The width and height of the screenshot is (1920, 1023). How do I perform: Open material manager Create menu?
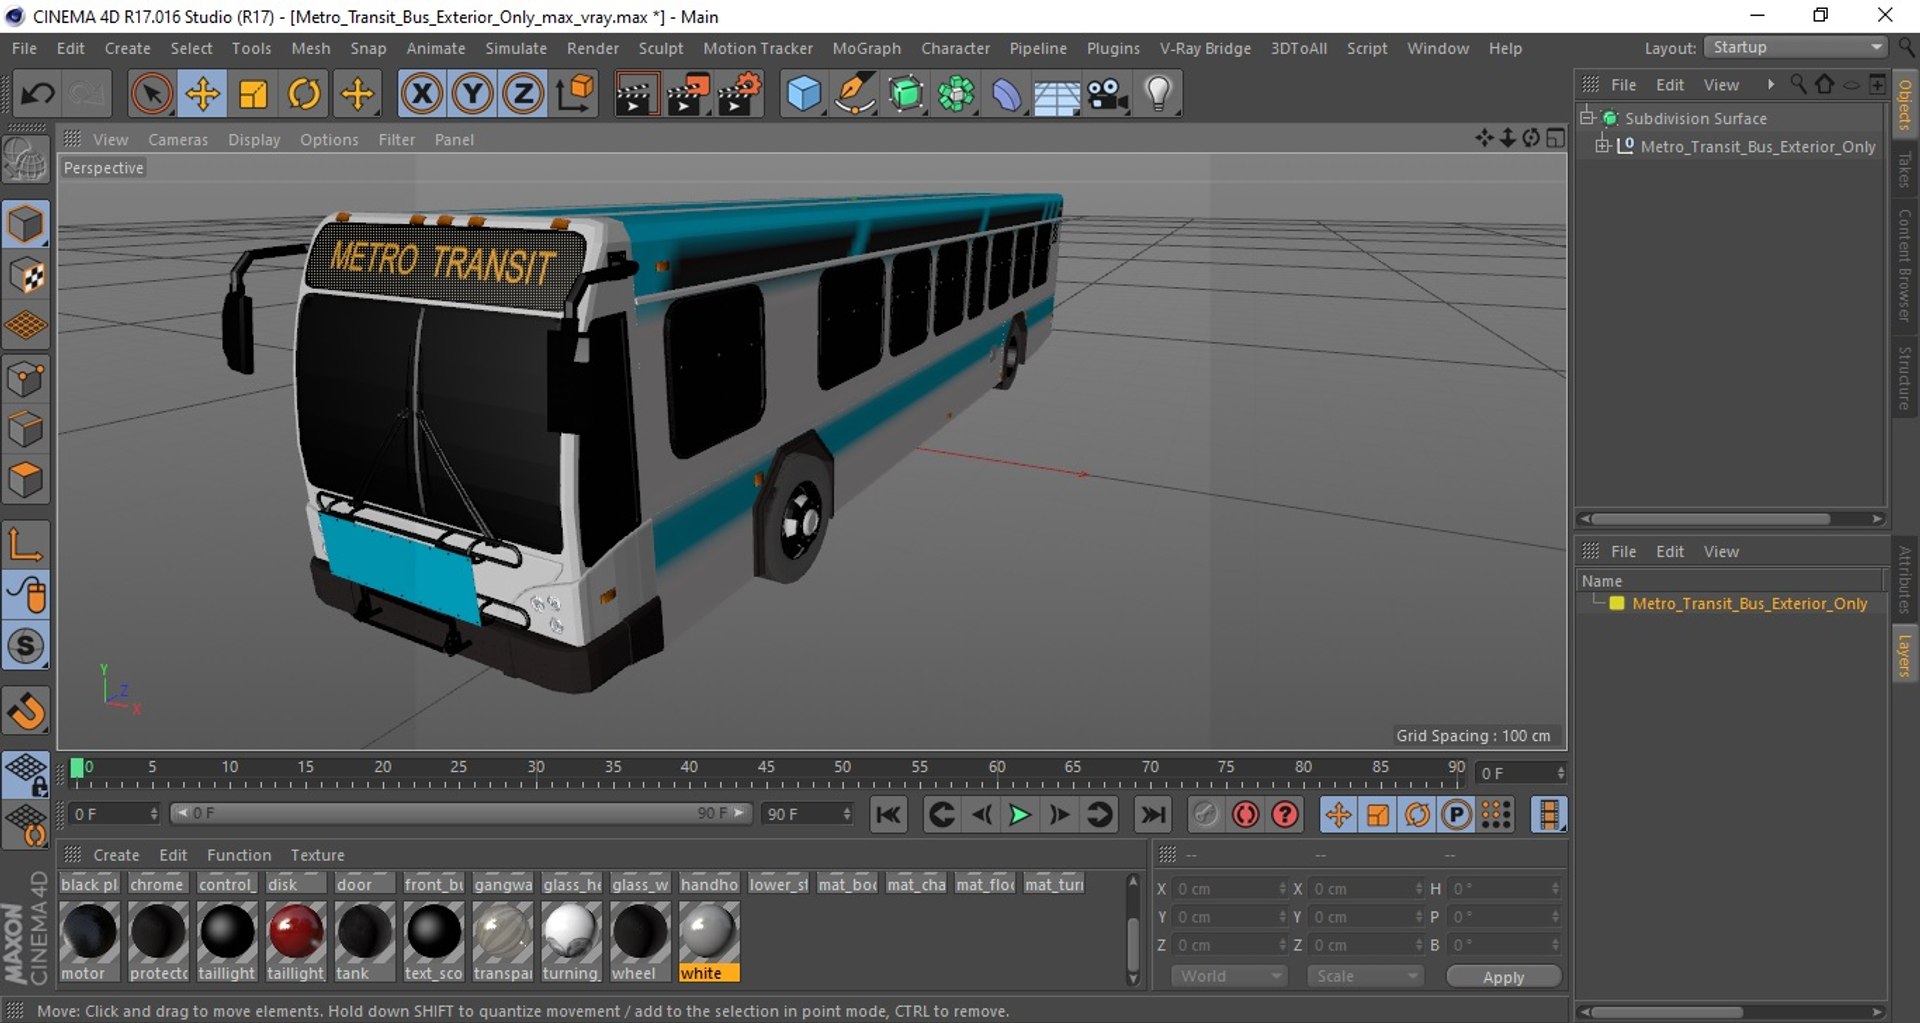point(116,855)
